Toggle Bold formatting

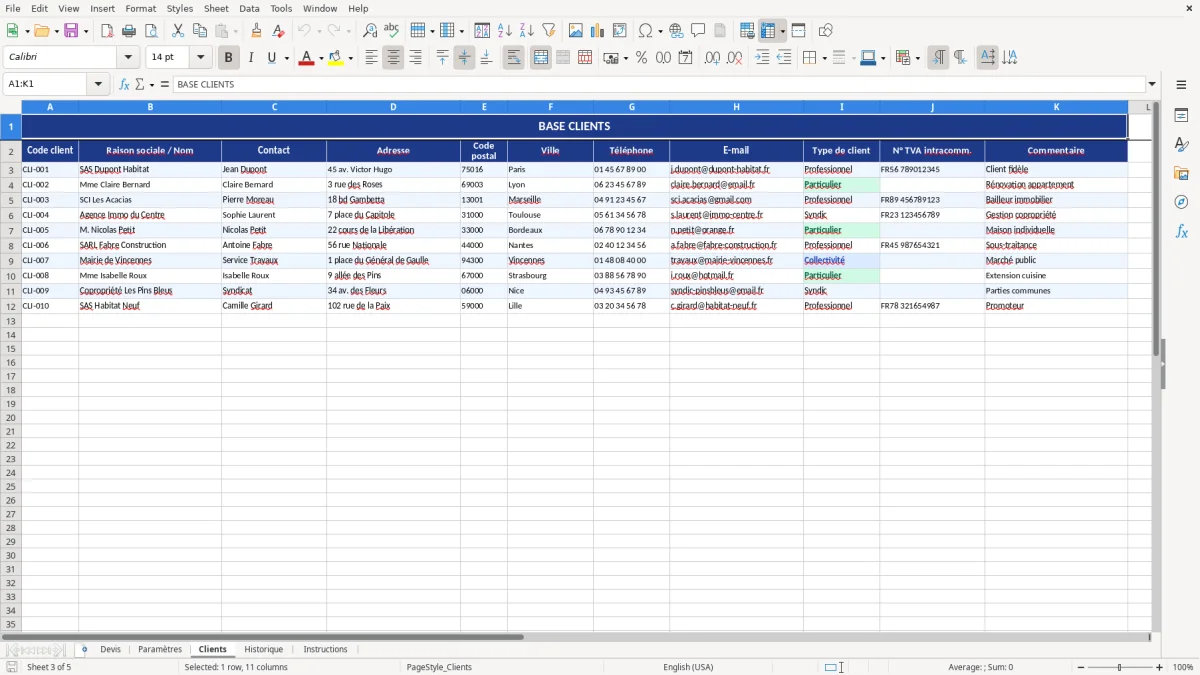[x=229, y=58]
